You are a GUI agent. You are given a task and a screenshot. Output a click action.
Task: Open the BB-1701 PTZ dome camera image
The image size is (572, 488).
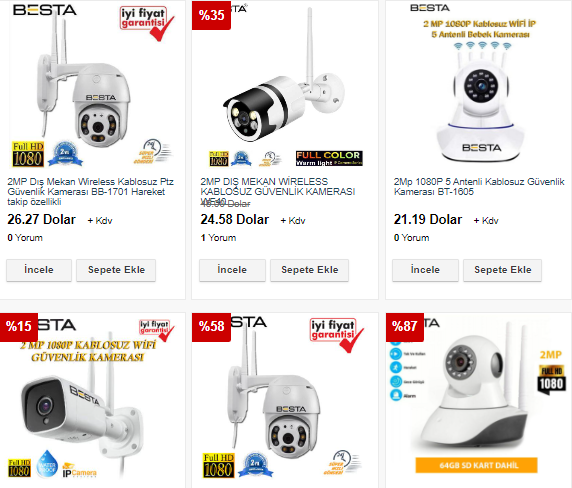pos(93,87)
